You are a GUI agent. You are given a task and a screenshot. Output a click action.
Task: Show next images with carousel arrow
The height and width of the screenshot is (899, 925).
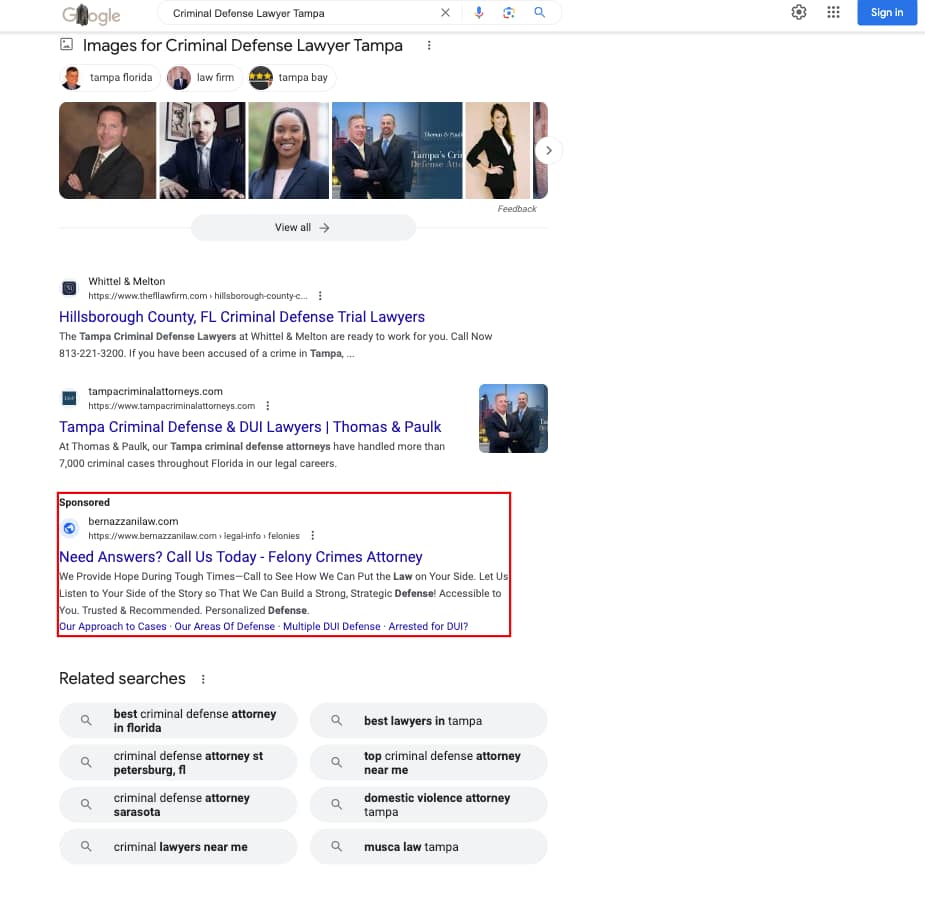(549, 150)
